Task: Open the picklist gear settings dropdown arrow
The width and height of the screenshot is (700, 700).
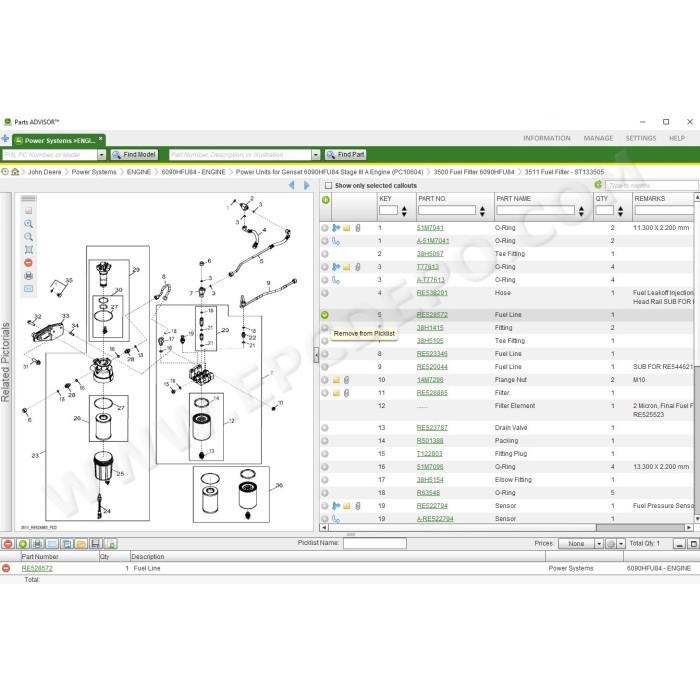Action: click(621, 544)
